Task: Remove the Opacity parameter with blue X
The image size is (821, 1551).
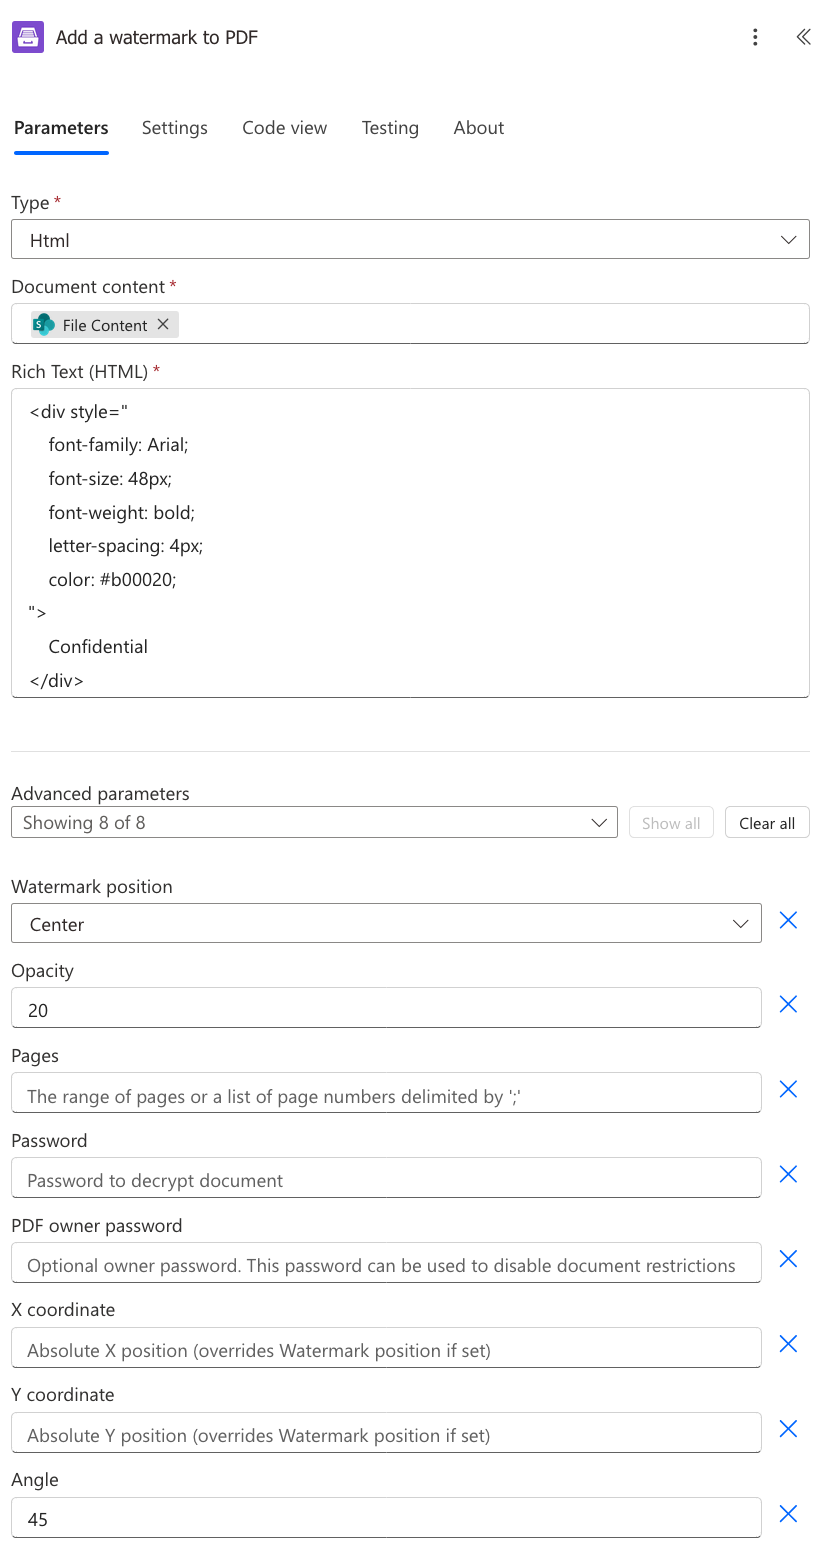Action: [787, 1004]
